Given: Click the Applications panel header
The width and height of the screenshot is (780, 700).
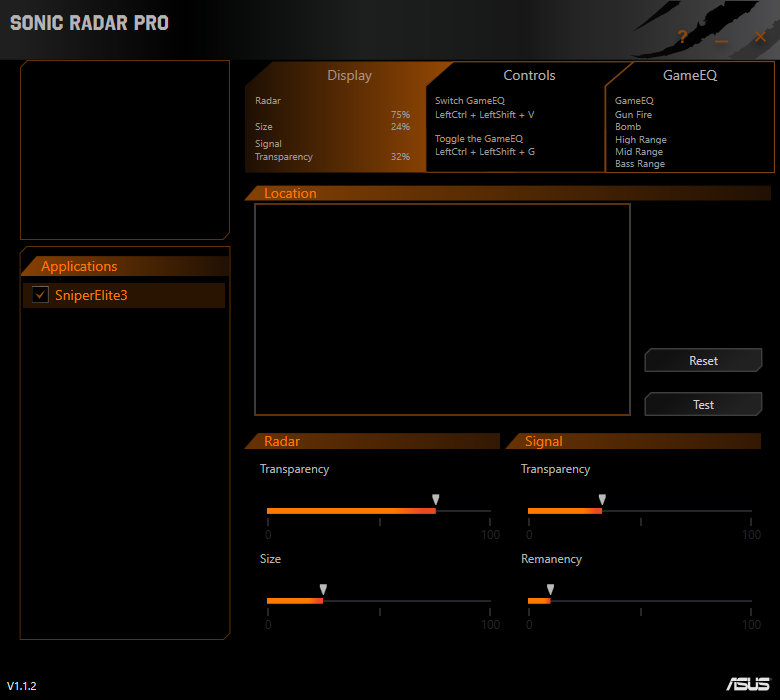Looking at the screenshot, I should click(x=79, y=266).
